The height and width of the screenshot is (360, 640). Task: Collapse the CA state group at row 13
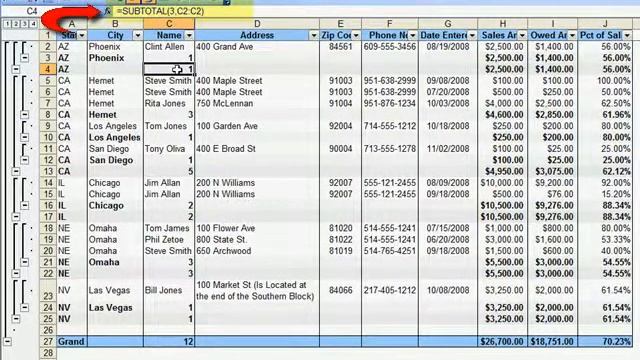(16, 171)
